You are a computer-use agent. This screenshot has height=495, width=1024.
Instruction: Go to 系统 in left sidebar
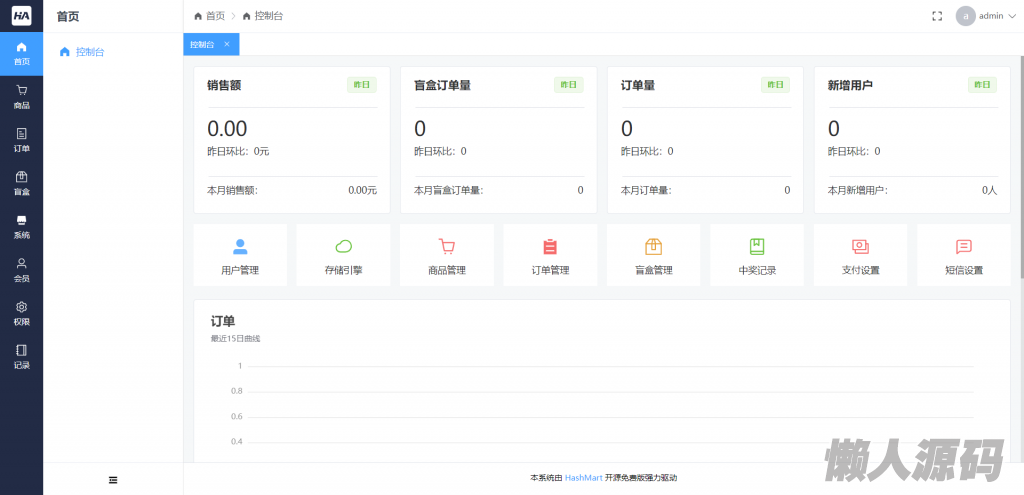pos(21,226)
